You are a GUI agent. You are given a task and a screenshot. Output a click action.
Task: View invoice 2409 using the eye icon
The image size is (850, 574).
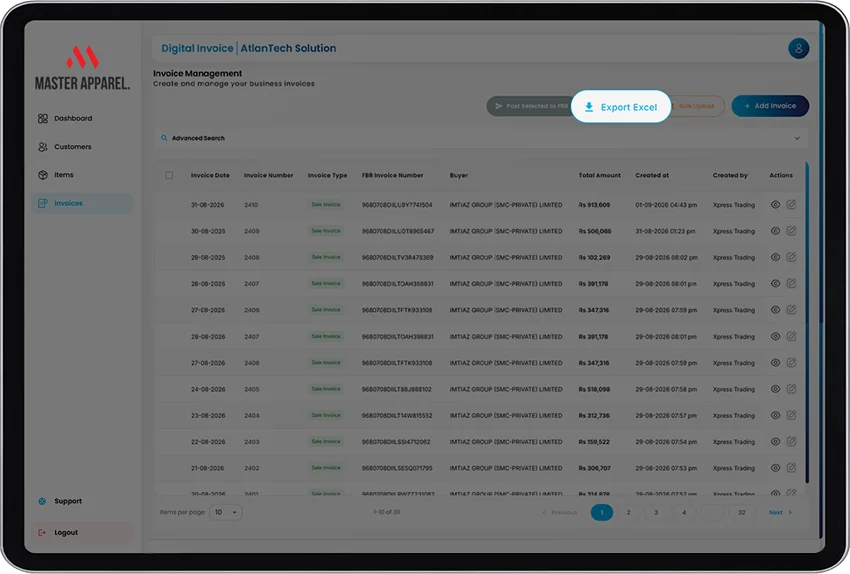(x=775, y=231)
